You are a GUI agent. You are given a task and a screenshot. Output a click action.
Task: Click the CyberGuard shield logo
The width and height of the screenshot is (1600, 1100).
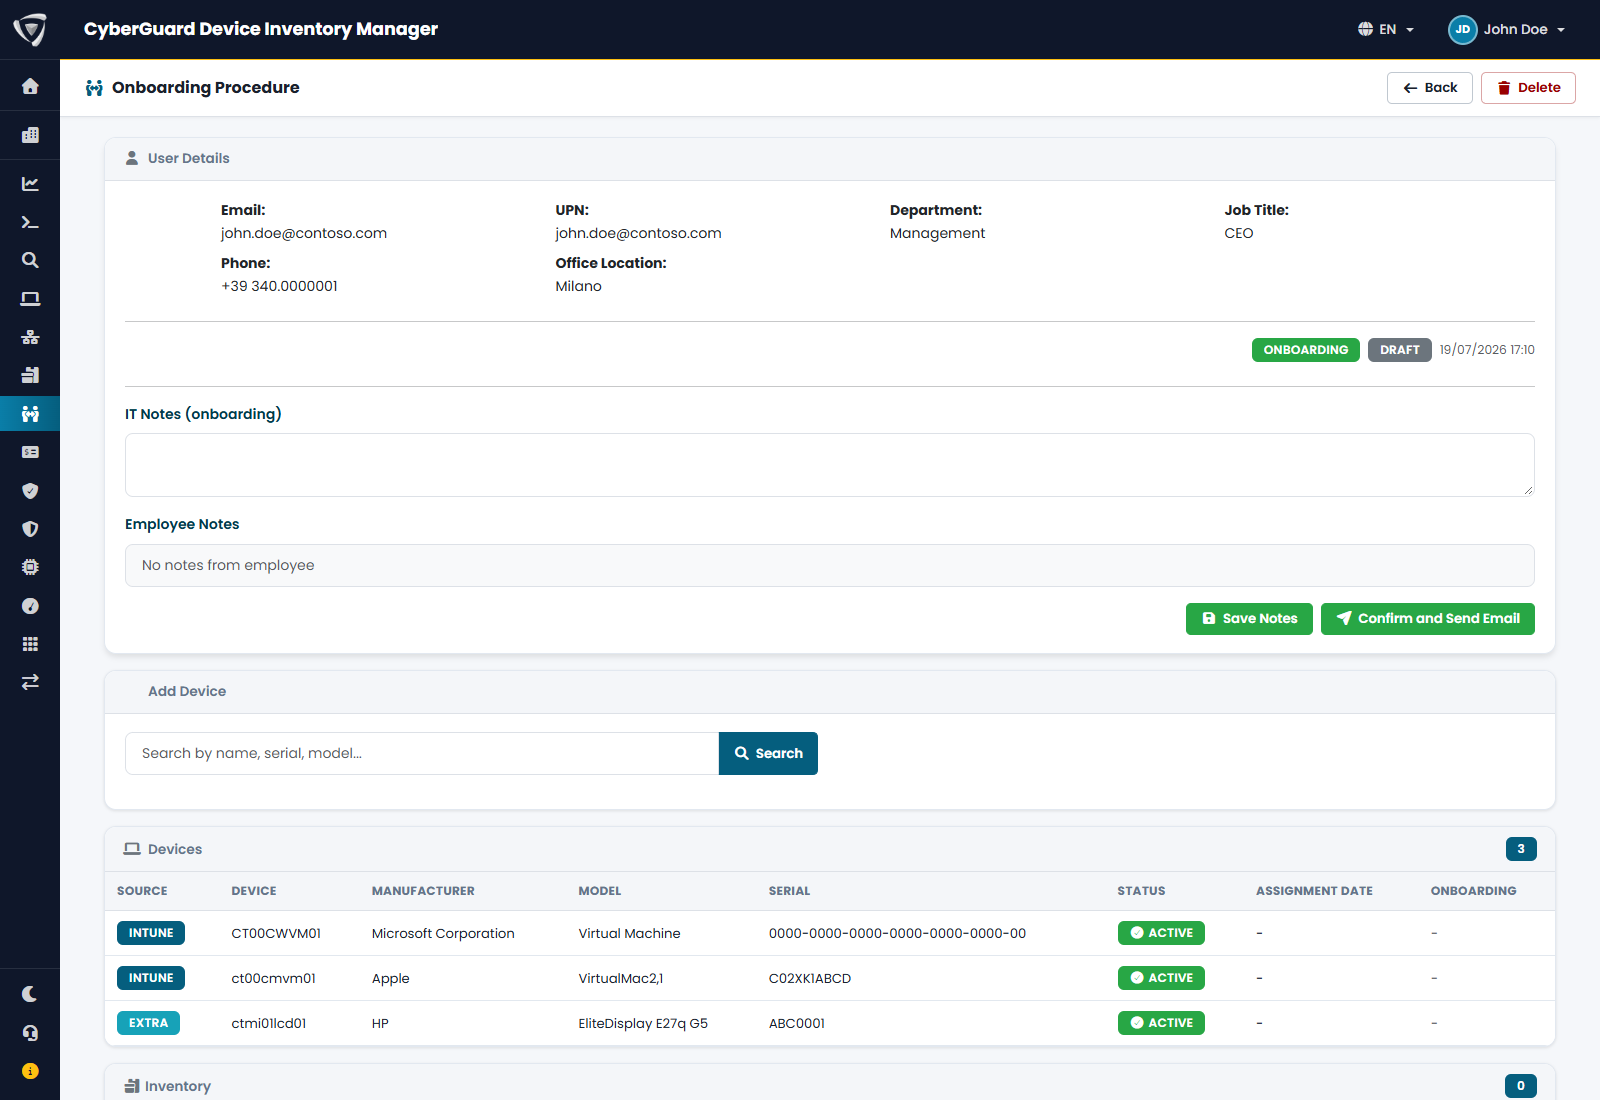coord(30,30)
